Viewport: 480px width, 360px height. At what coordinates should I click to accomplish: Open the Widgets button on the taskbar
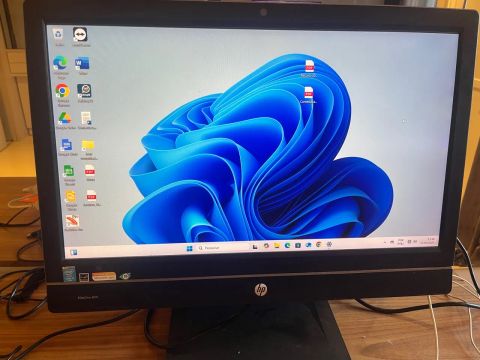74,253
